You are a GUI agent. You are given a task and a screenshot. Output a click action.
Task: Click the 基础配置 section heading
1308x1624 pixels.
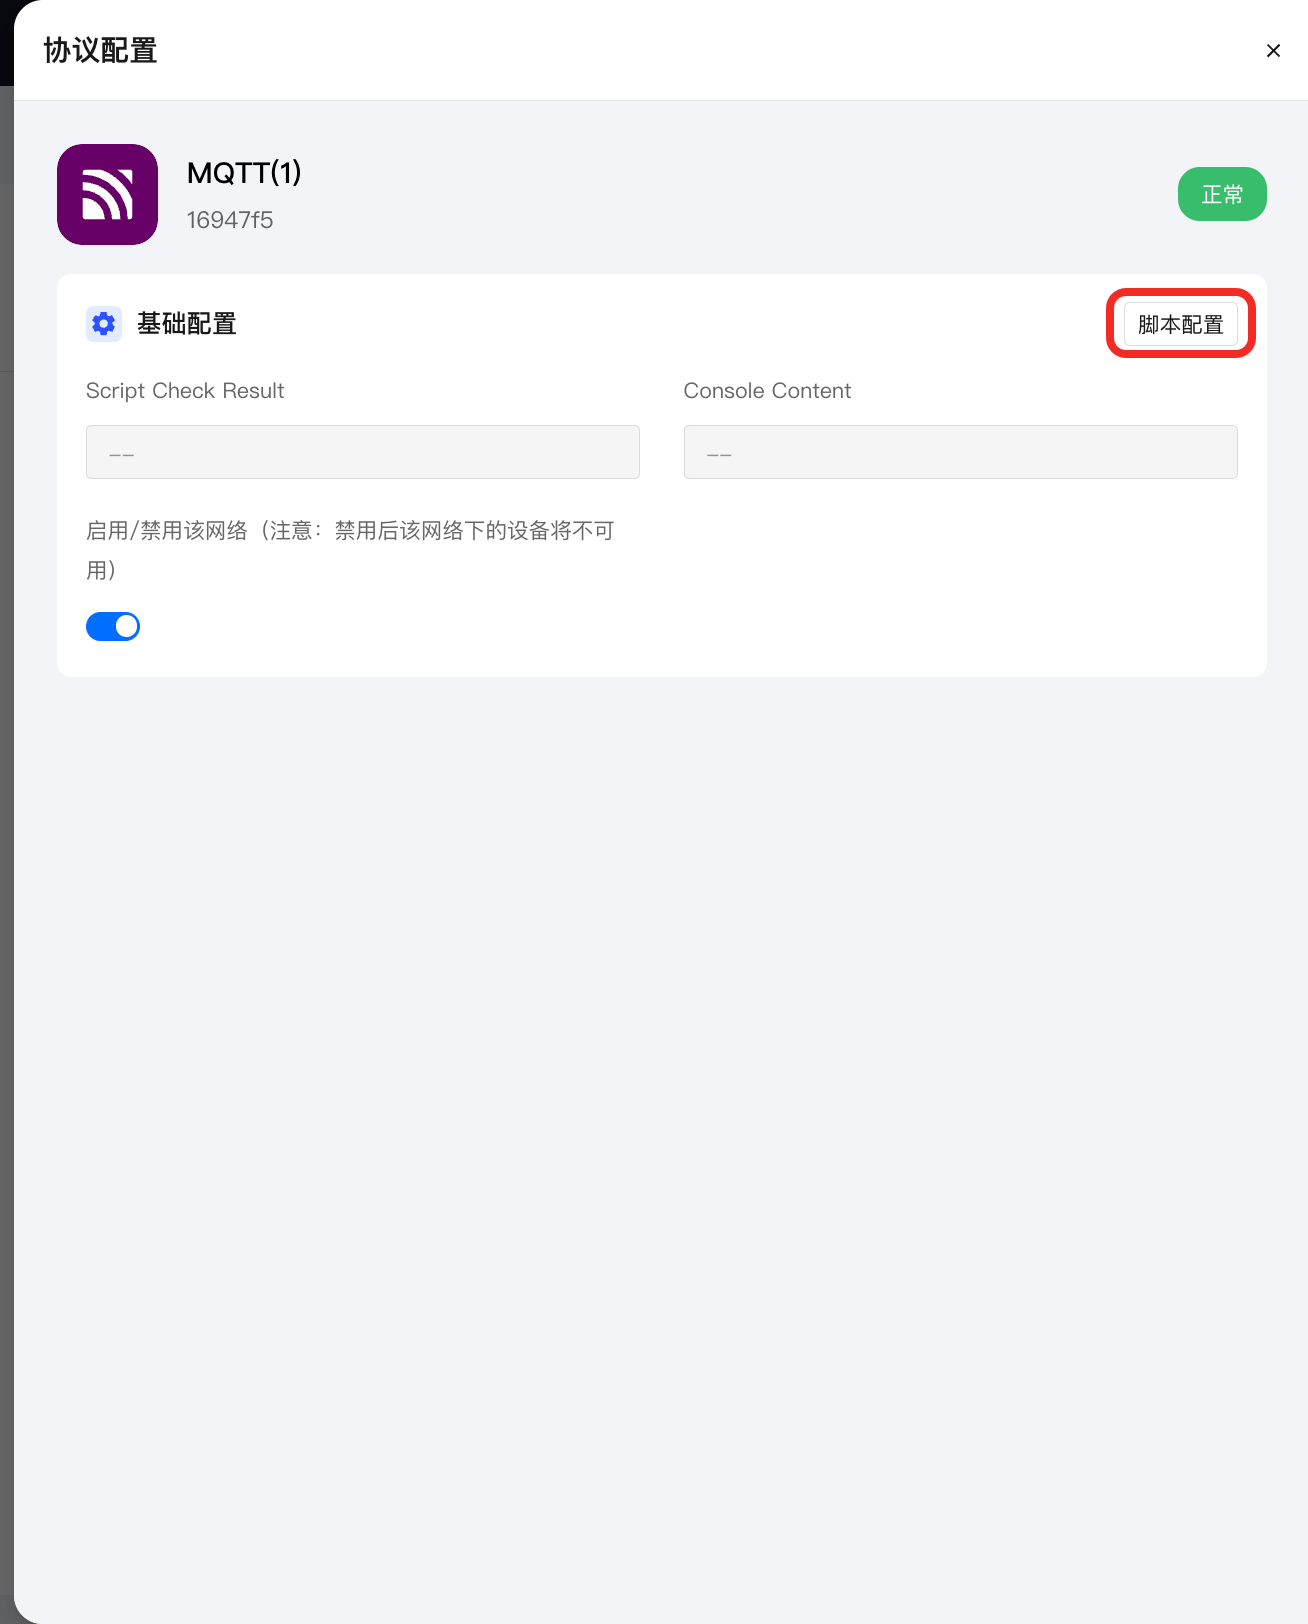tap(187, 324)
